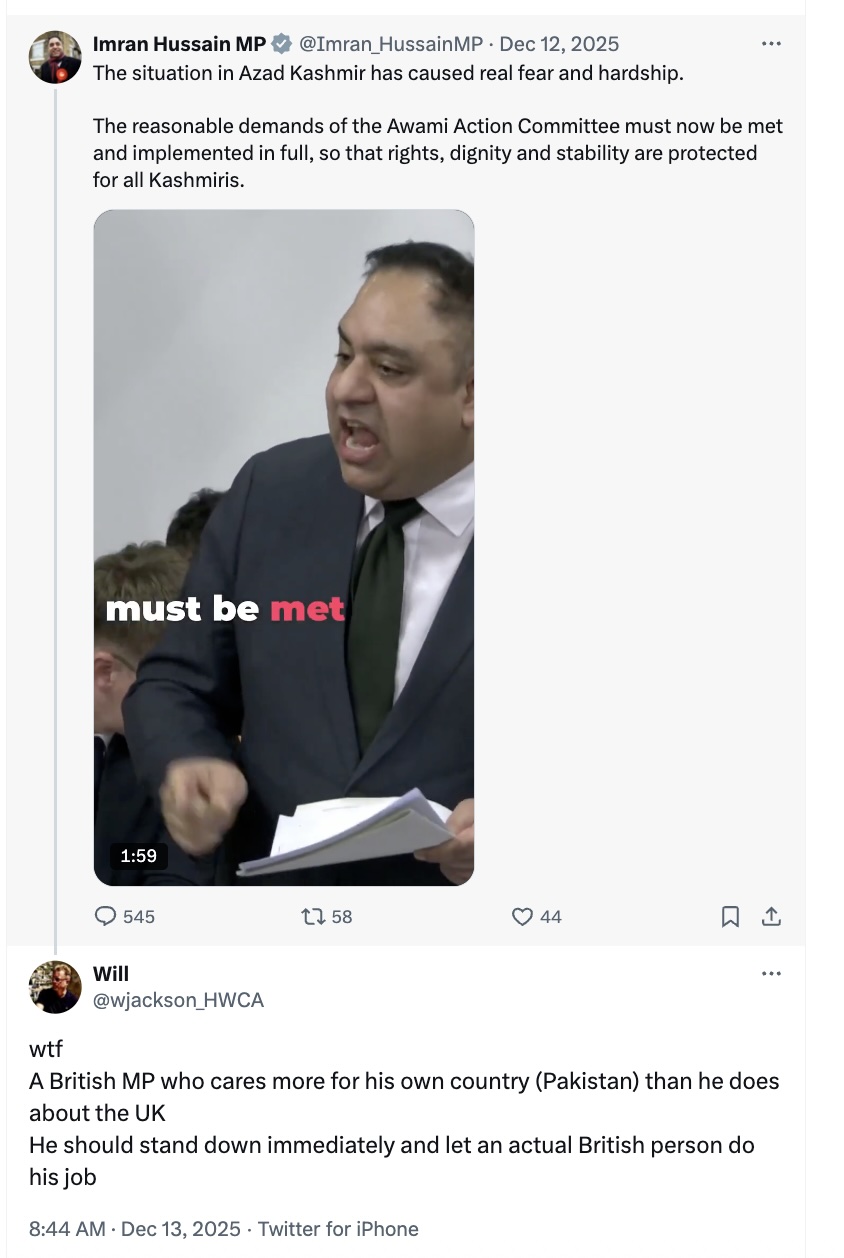Click the Twitter for iPhone source link
844x1258 pixels.
[338, 1229]
